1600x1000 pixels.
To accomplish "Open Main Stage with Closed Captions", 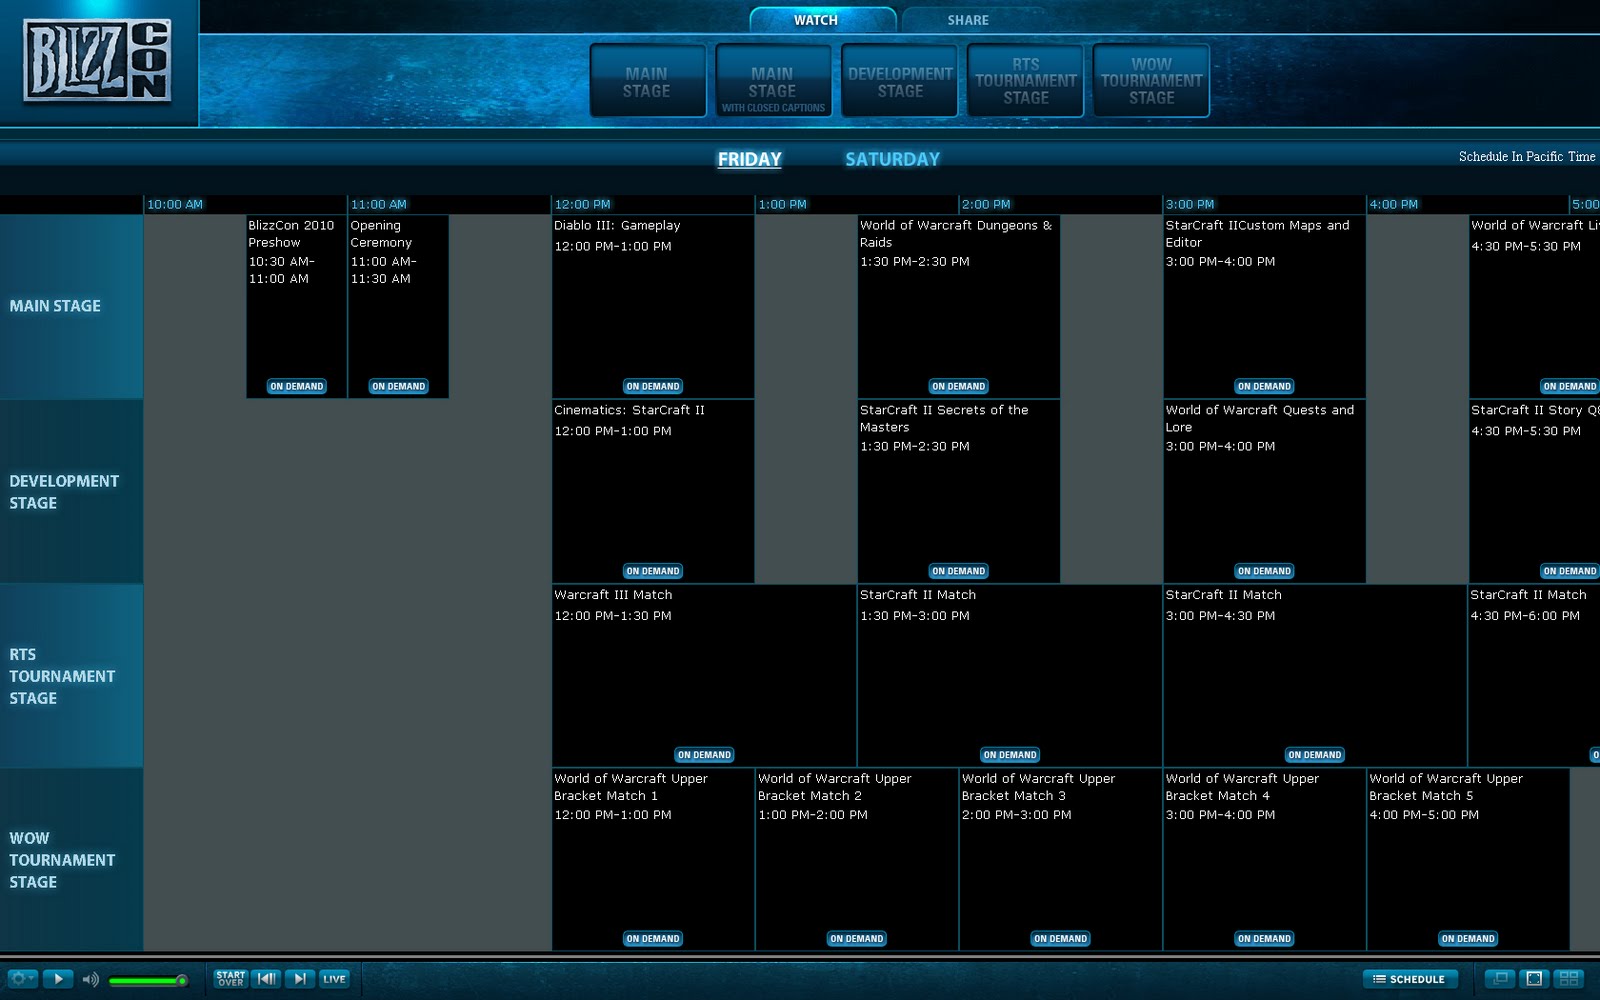I will [x=773, y=81].
